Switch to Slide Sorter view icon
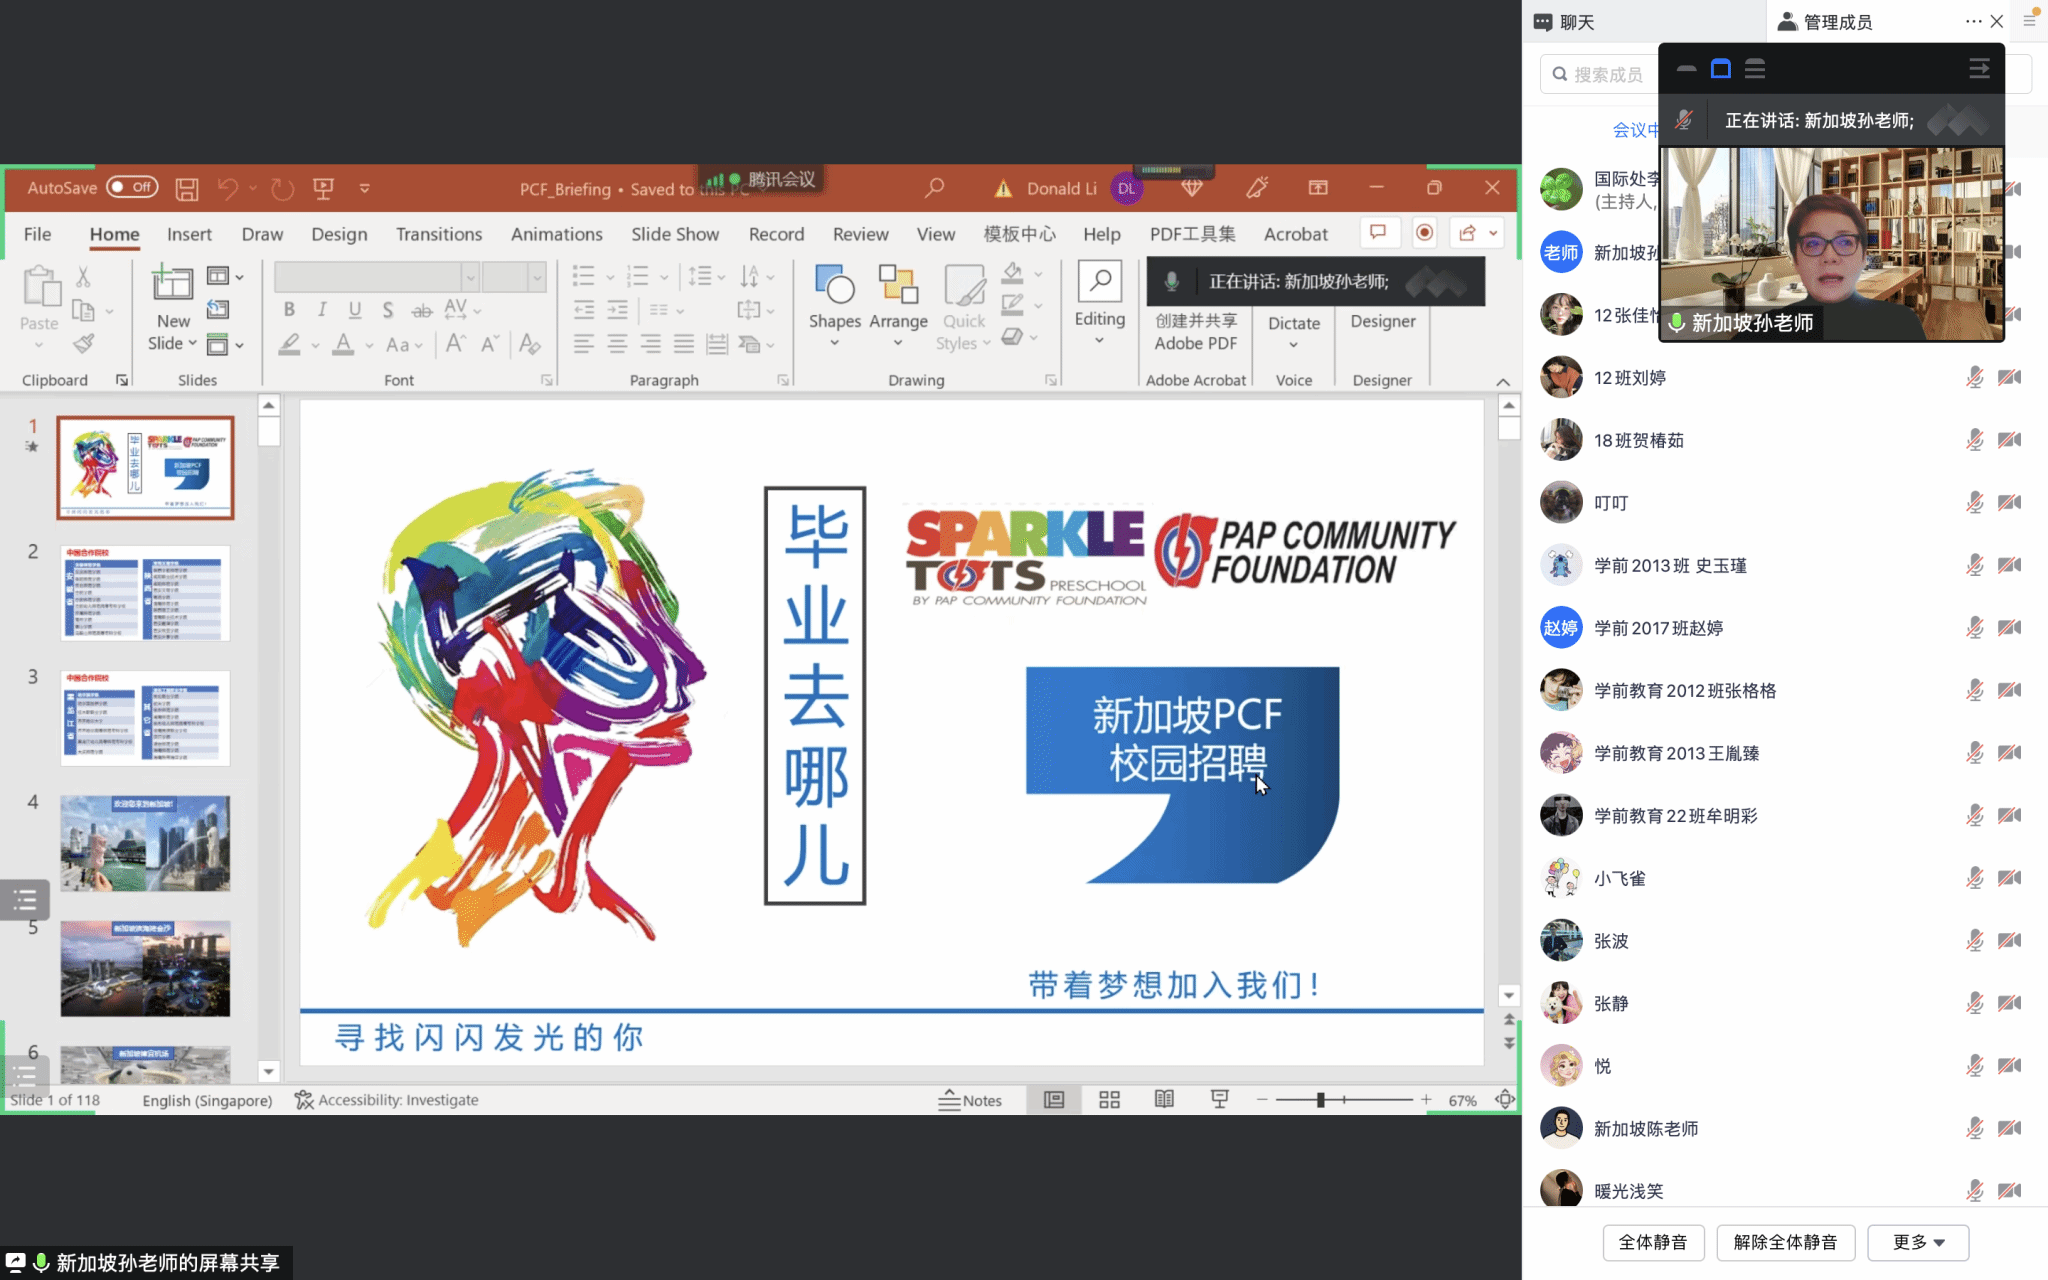Screen dimensions: 2048x1280 click(x=1109, y=1100)
